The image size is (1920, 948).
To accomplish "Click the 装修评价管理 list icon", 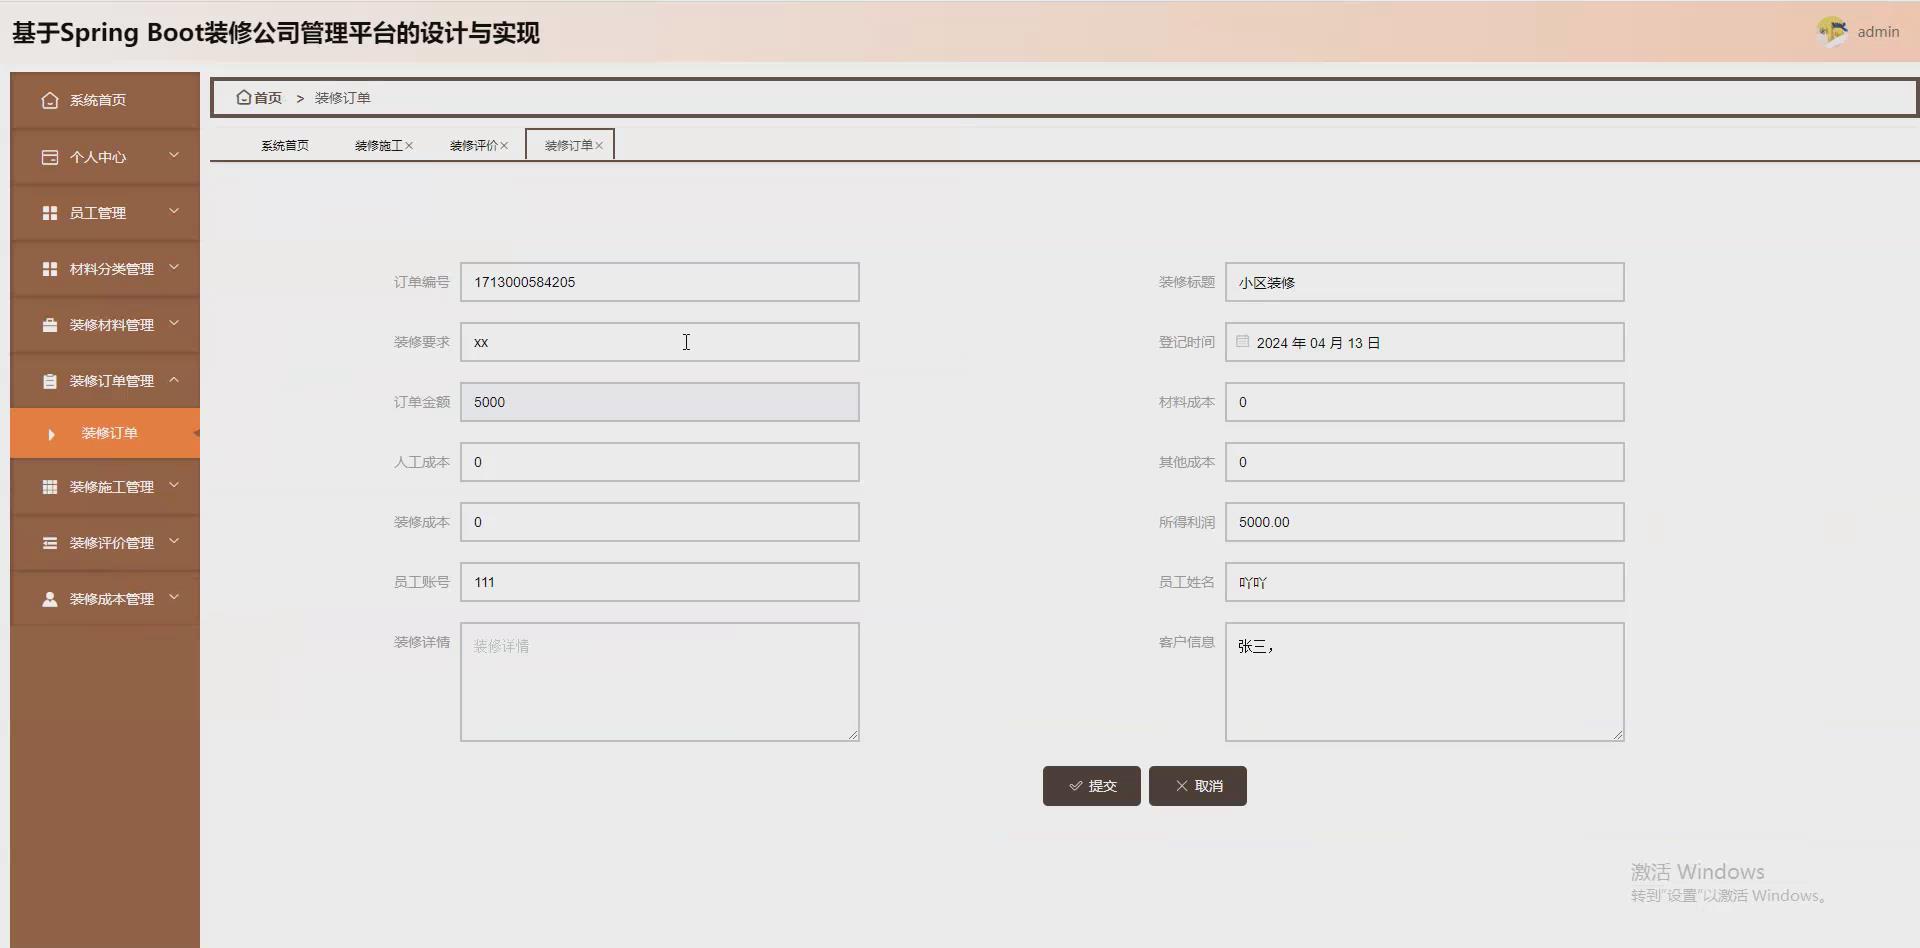I will (x=50, y=543).
